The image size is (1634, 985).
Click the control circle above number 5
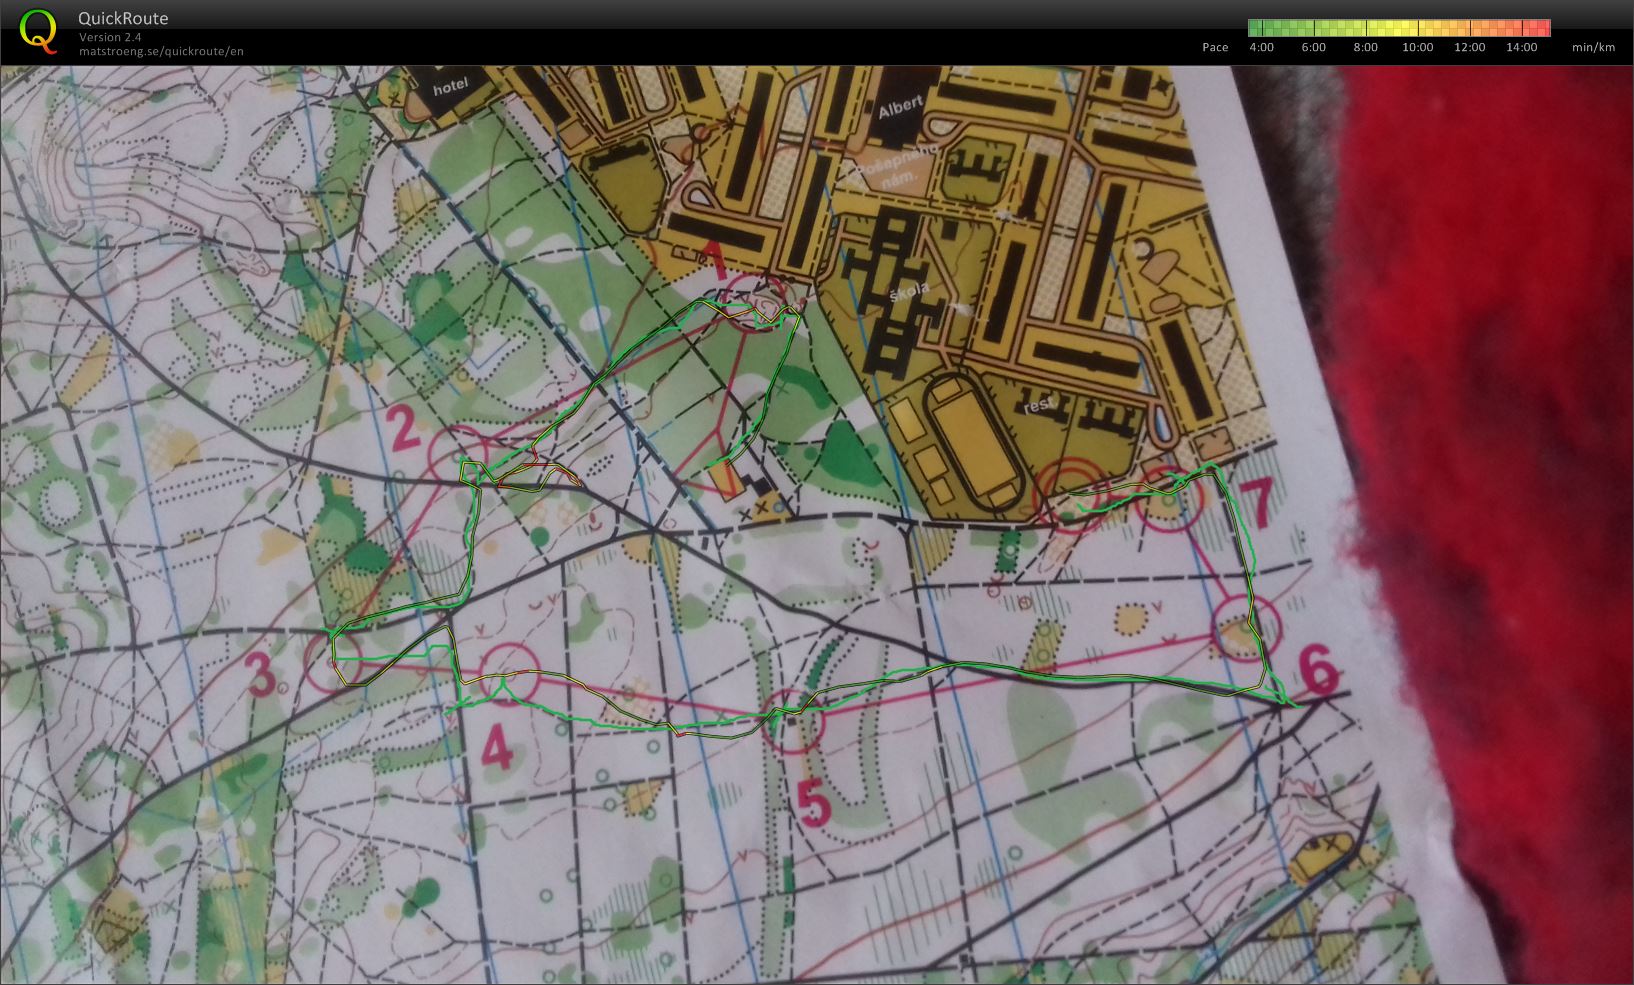point(792,719)
